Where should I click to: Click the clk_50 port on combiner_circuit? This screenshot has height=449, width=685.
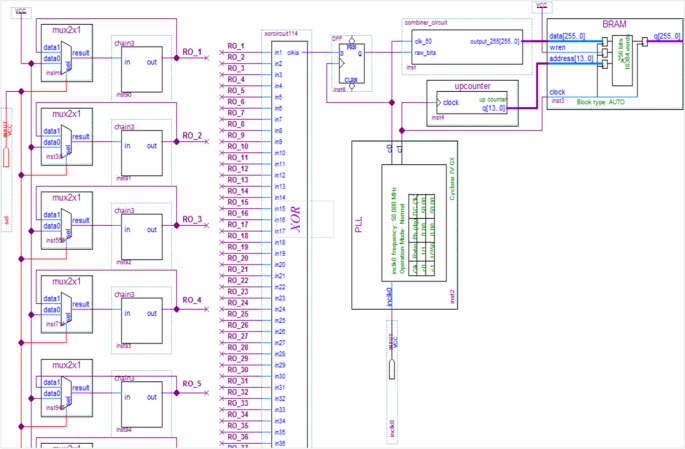[x=423, y=41]
